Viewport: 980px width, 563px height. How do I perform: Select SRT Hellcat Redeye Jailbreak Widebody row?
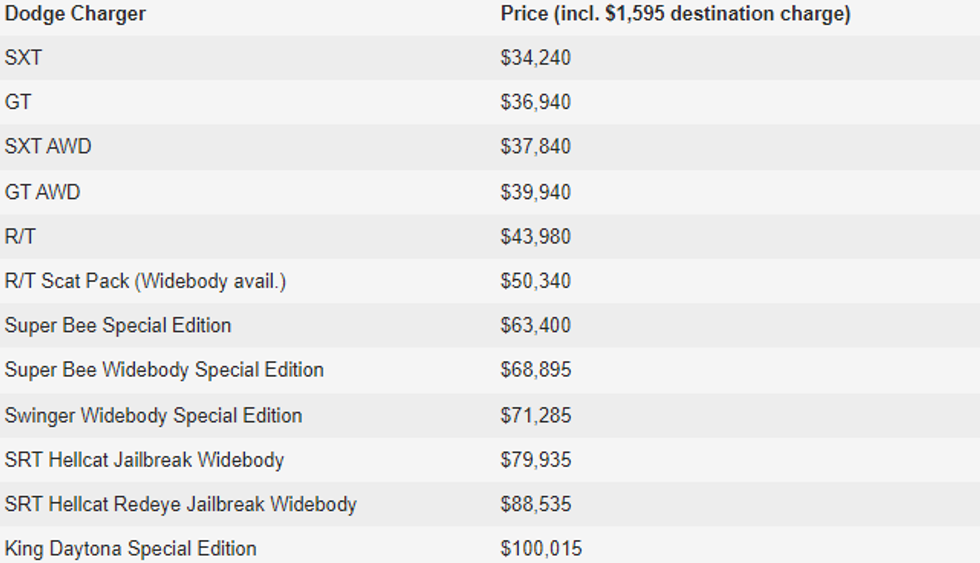click(180, 504)
